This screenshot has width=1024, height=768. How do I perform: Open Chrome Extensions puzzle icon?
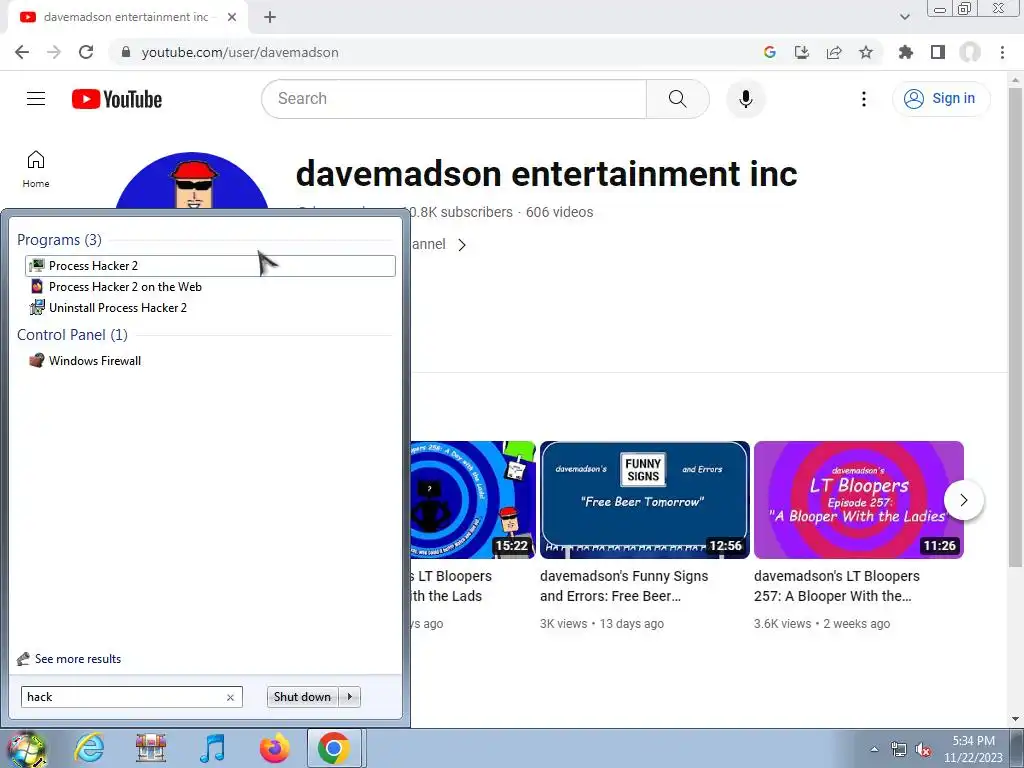point(906,52)
